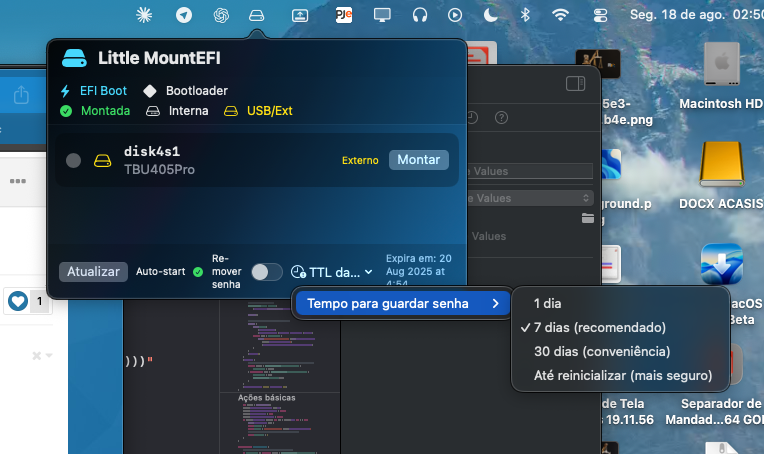Click the code minimap above Ações básicas
The image size is (764, 454).
pyautogui.click(x=280, y=346)
